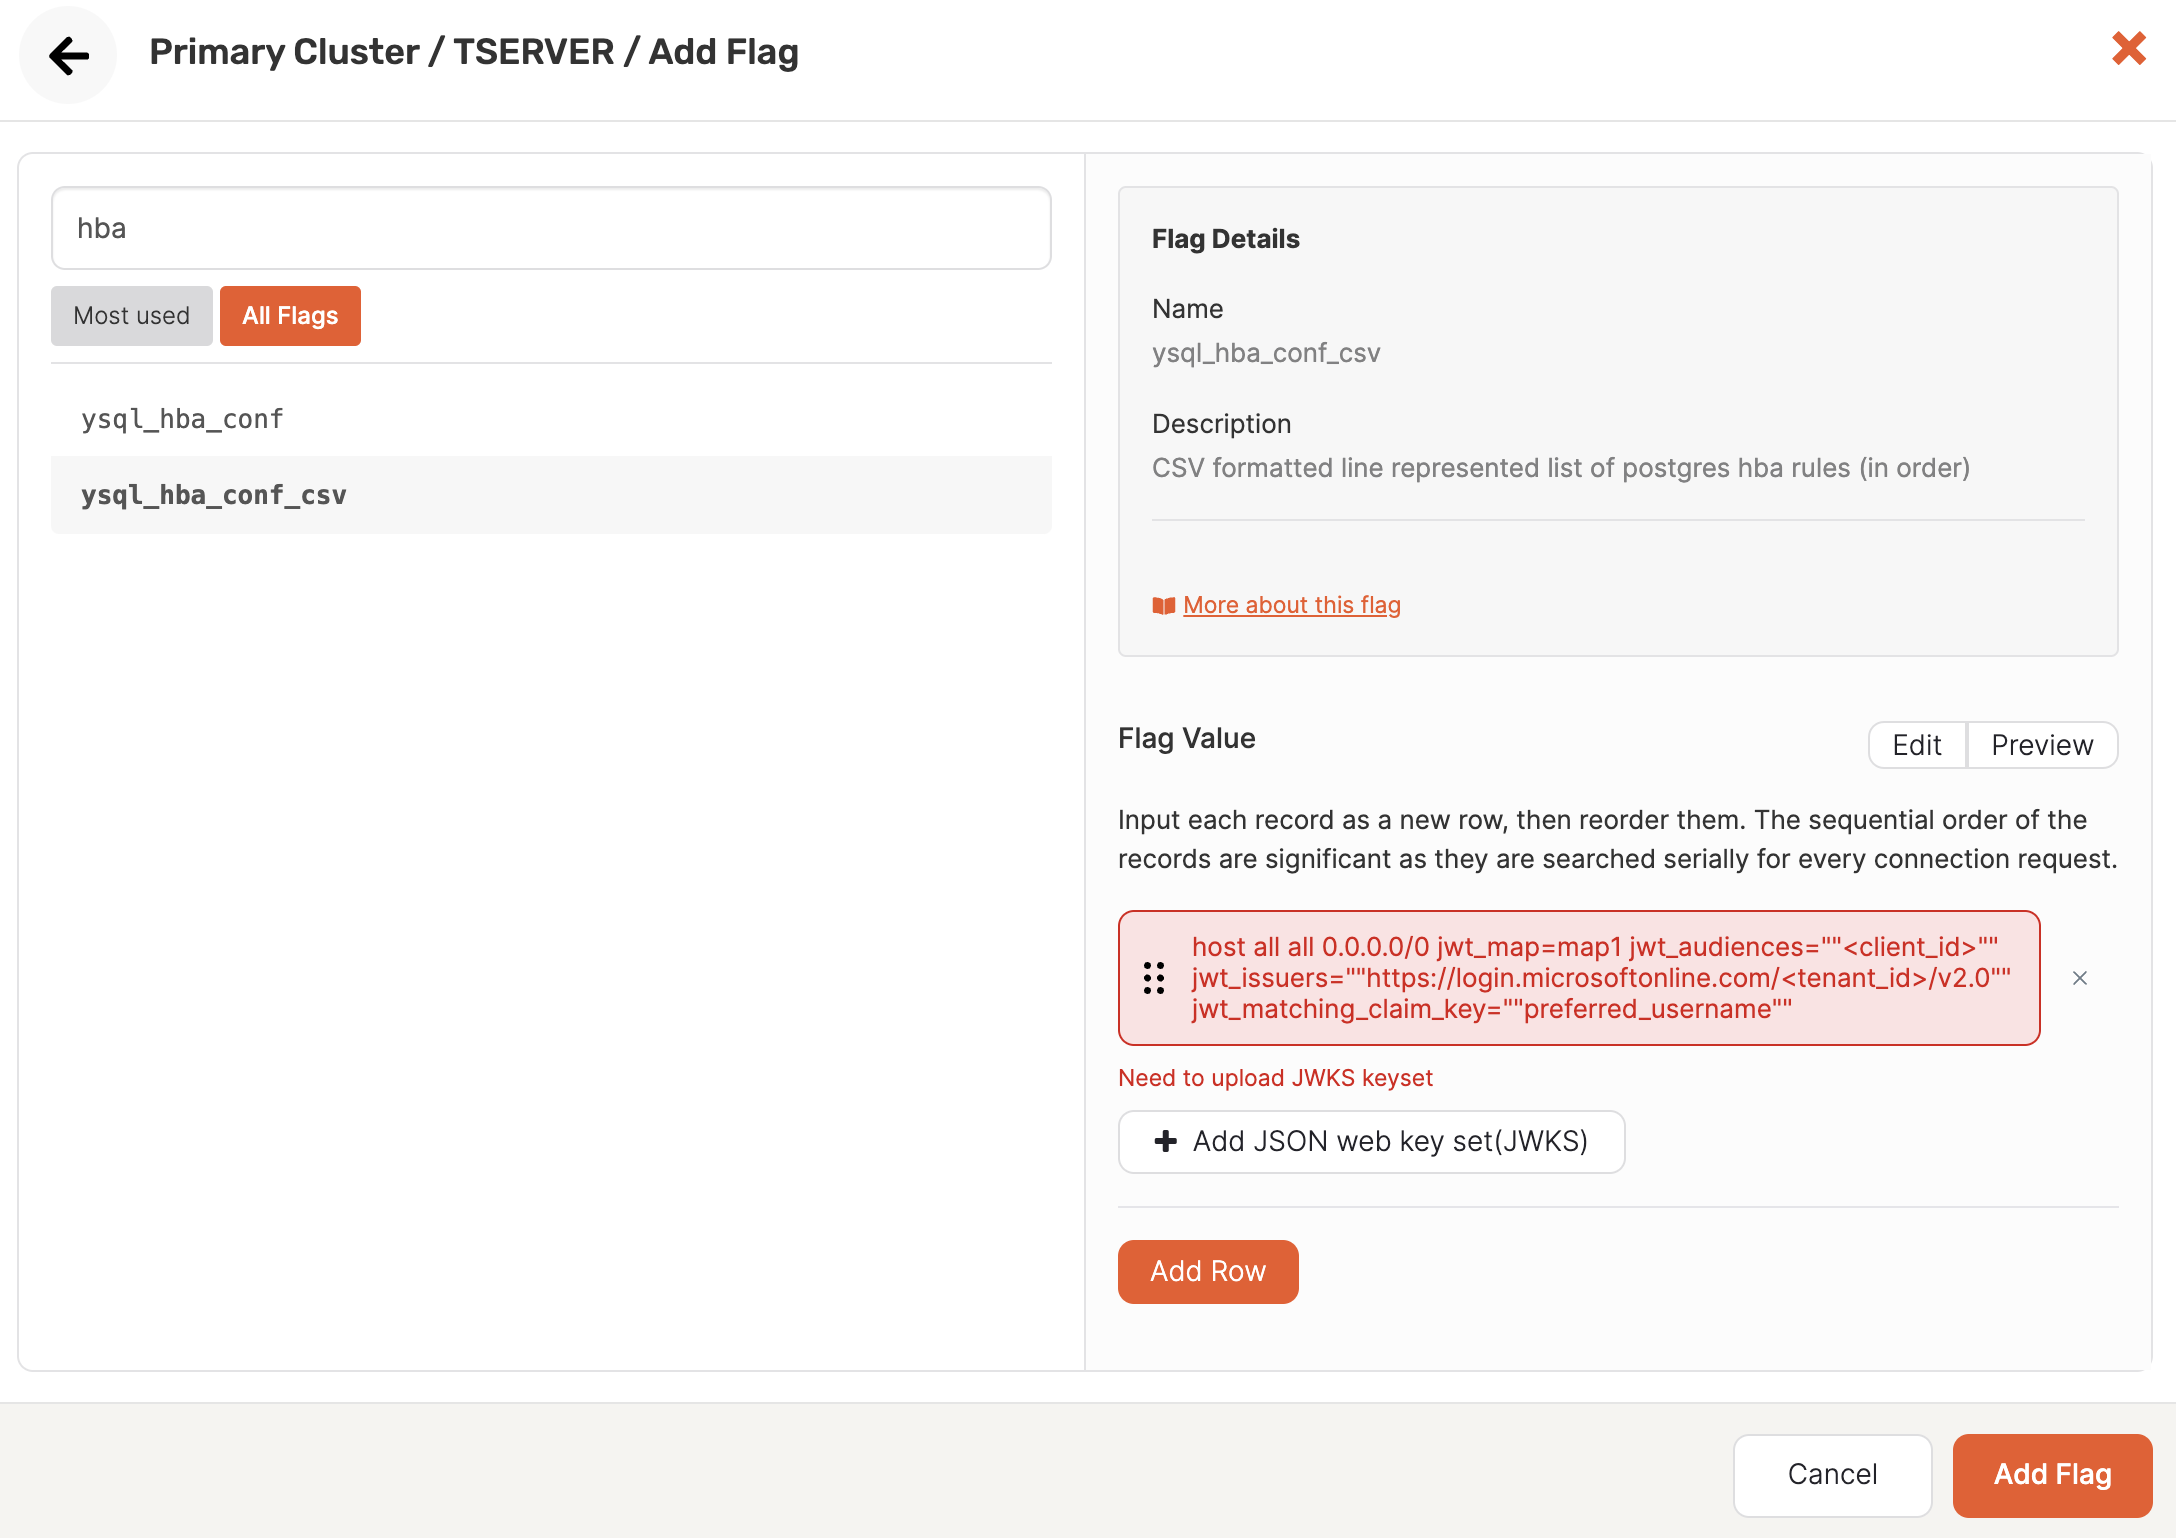2176x1538 pixels.
Task: Click the Add JSON web key set icon
Action: [x=1166, y=1140]
